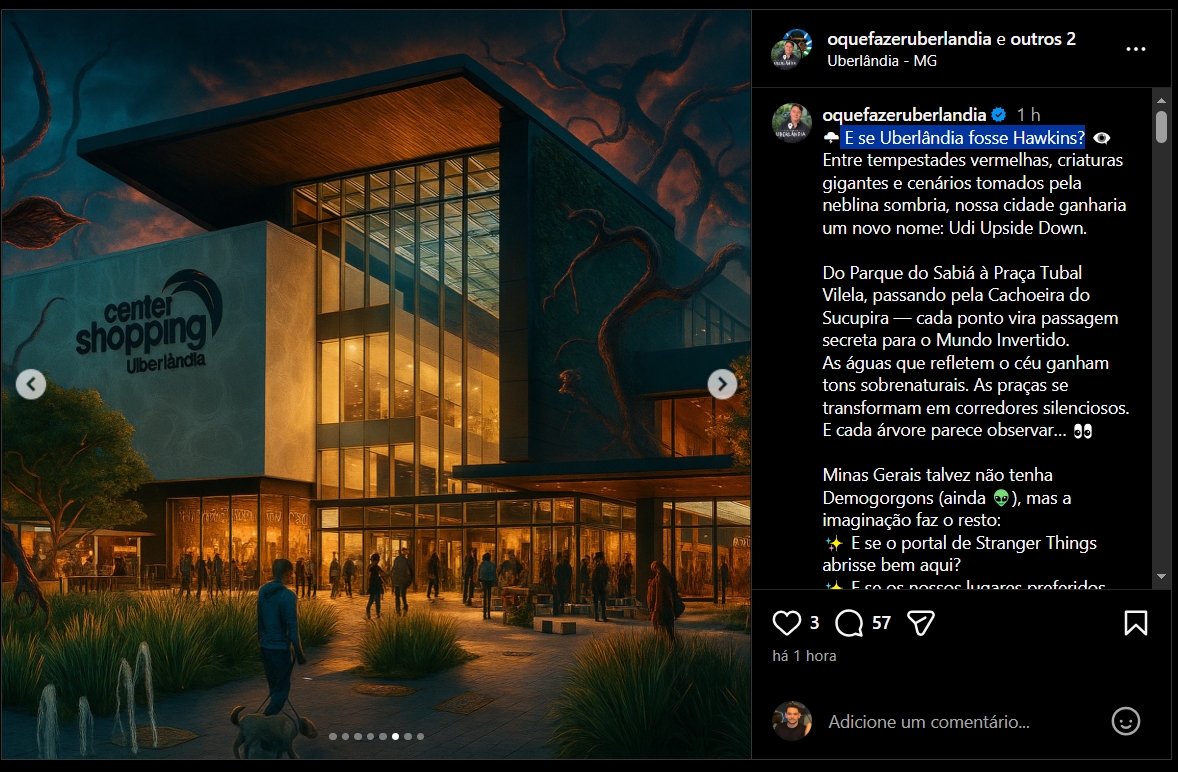Go to next carousel image
This screenshot has width=1178, height=772.
[x=722, y=384]
